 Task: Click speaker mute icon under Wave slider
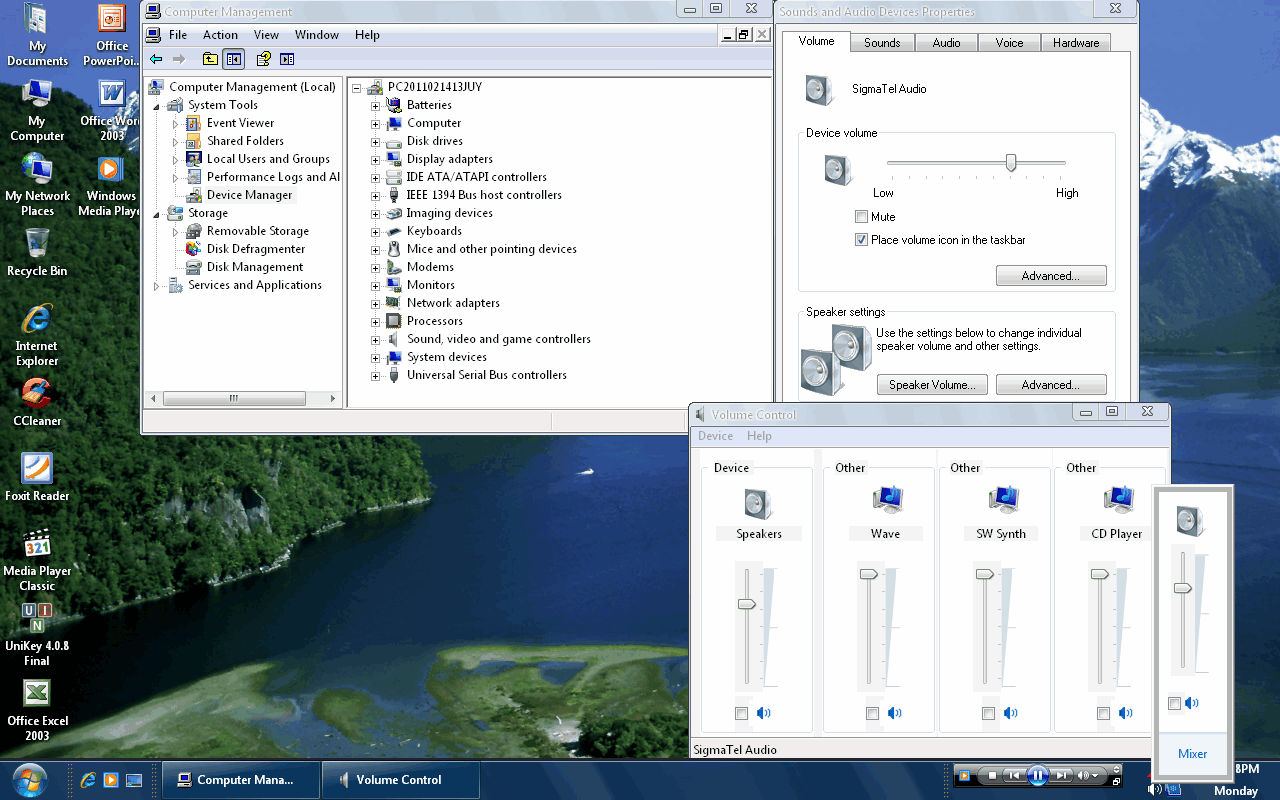895,713
